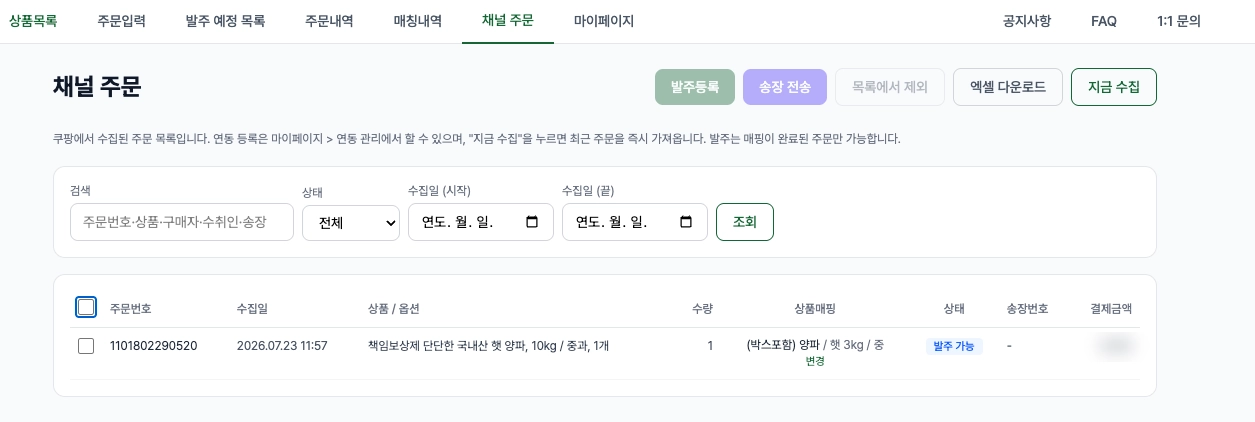Open the 매칭내역 tab
This screenshot has height=422, width=1255.
click(418, 21)
